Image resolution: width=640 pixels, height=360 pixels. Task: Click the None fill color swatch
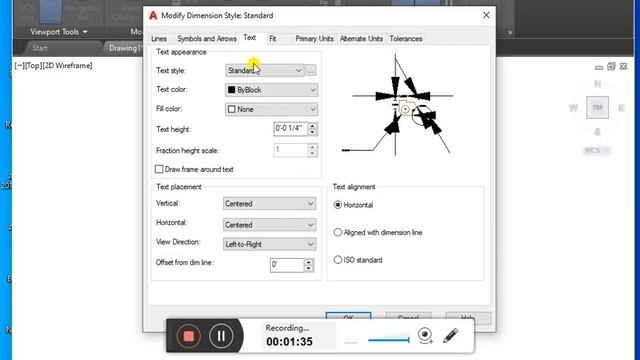[231, 109]
